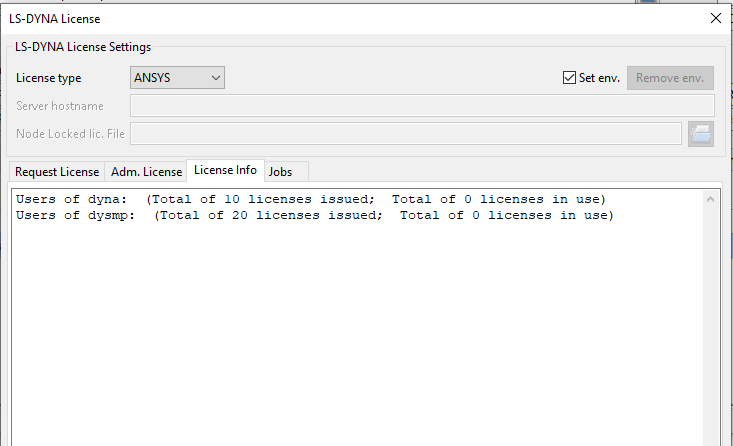Screen dimensions: 733x446
Task: Toggle the Set env. checkbox
Action: 569,78
